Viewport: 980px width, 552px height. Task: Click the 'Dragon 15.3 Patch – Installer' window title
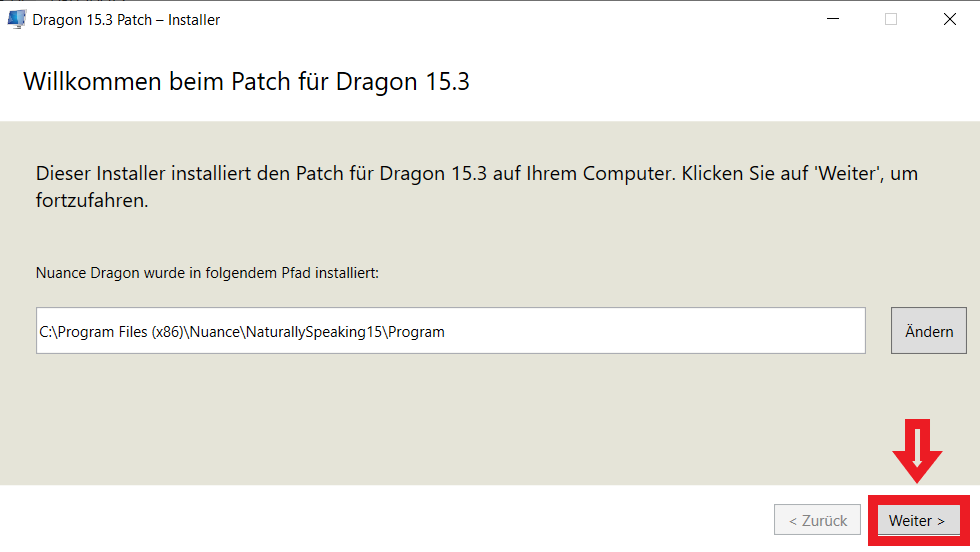[126, 20]
